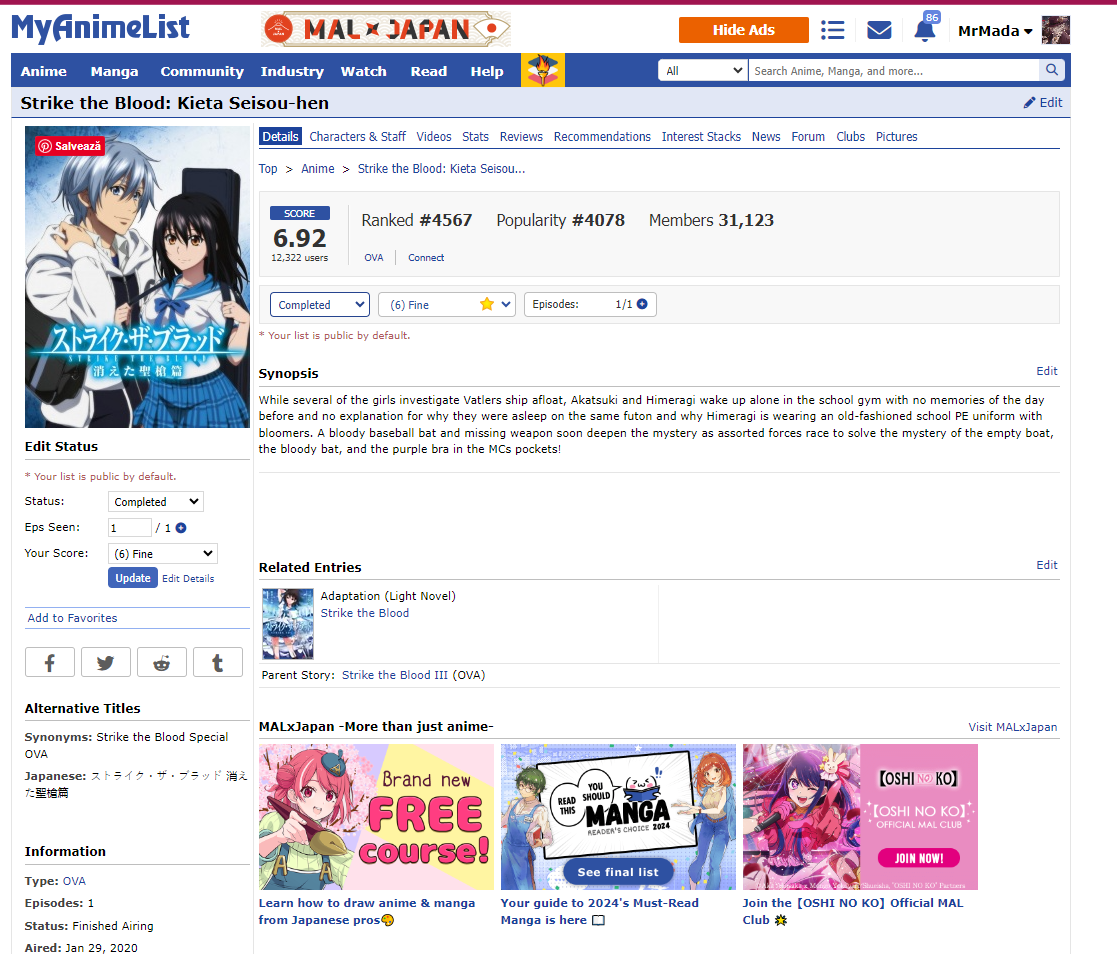The image size is (1117, 954).
Task: Open the Anime menu in navbar
Action: [x=43, y=71]
